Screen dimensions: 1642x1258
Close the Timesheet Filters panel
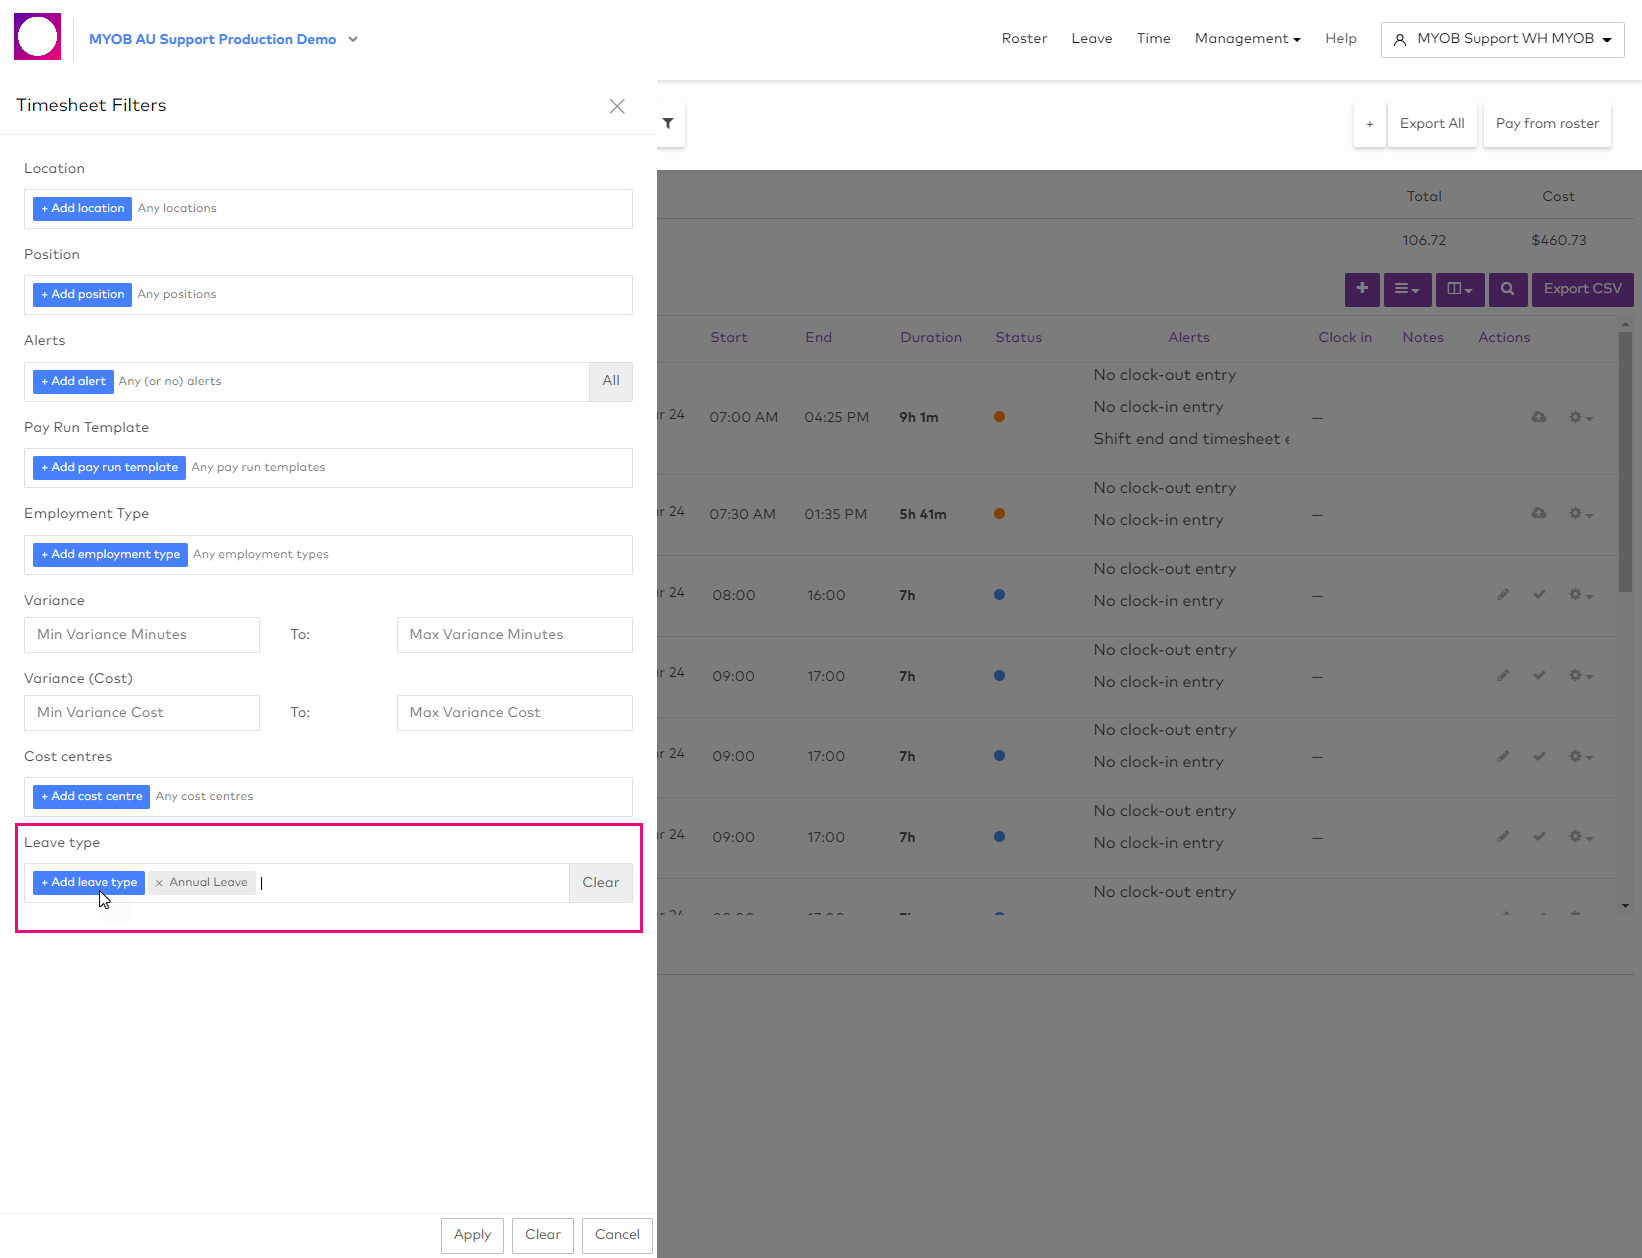[x=617, y=106]
